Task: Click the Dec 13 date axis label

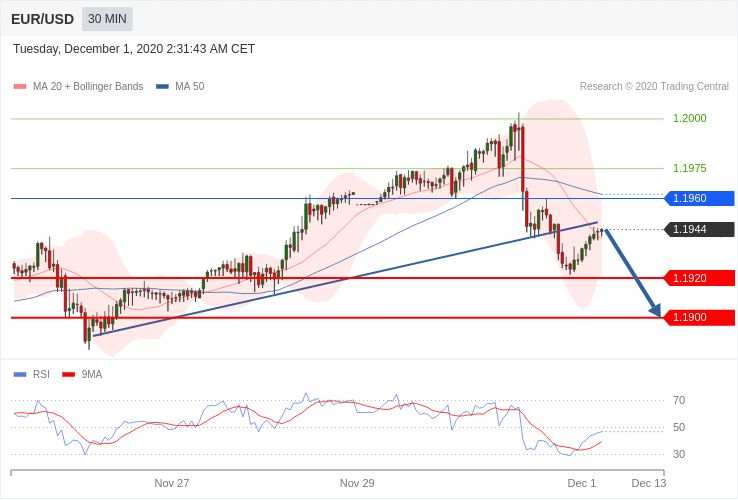Action: 649,483
